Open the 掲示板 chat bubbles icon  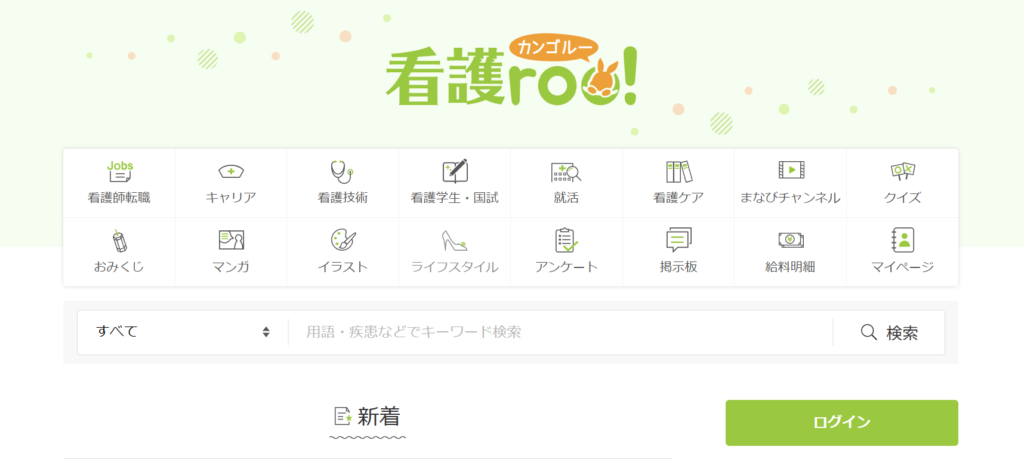(679, 240)
